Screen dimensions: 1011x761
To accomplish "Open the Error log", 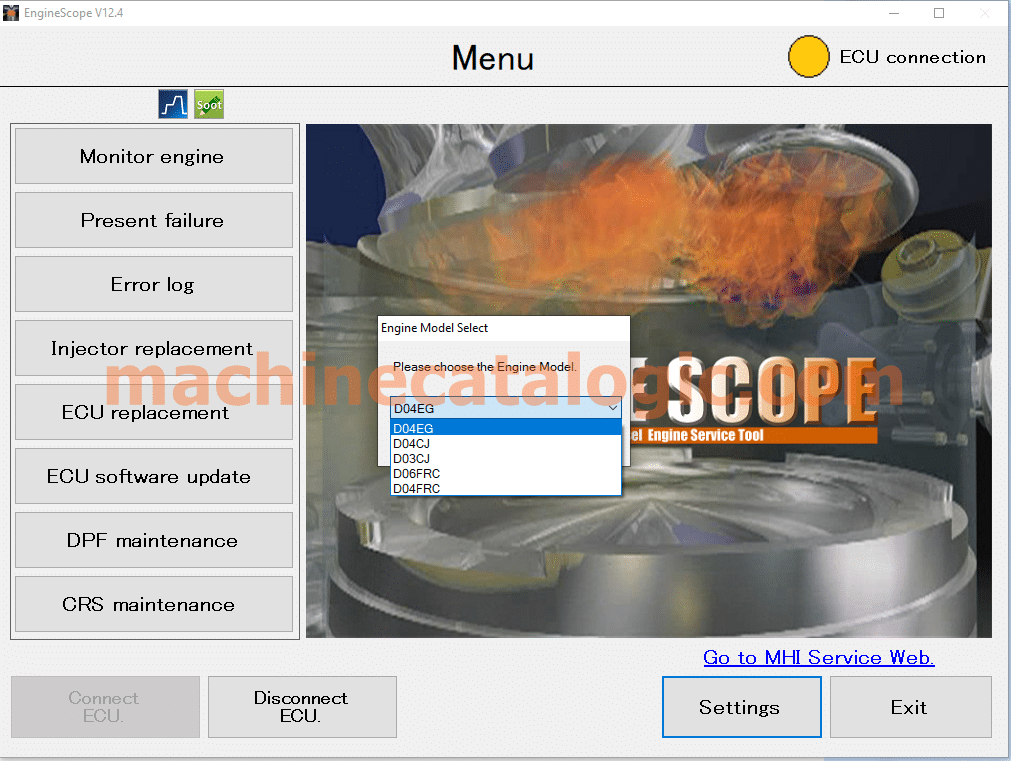I will [x=153, y=284].
